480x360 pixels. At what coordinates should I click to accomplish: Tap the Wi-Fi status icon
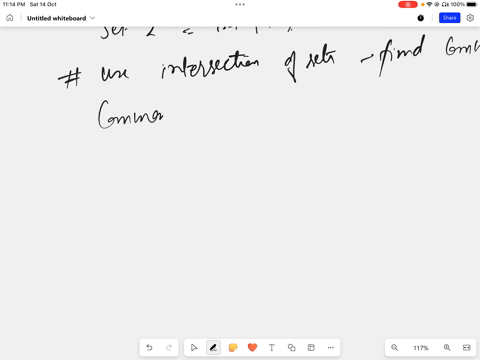(429, 4)
